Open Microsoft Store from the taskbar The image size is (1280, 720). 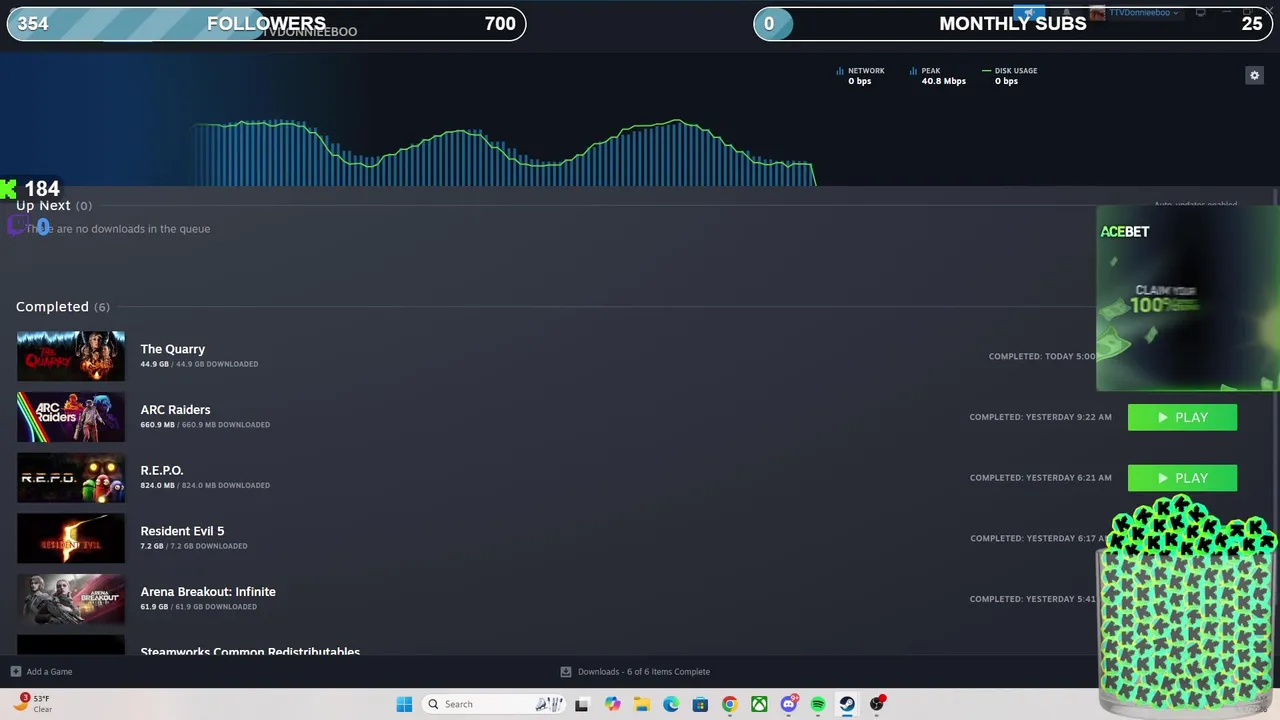(x=700, y=704)
